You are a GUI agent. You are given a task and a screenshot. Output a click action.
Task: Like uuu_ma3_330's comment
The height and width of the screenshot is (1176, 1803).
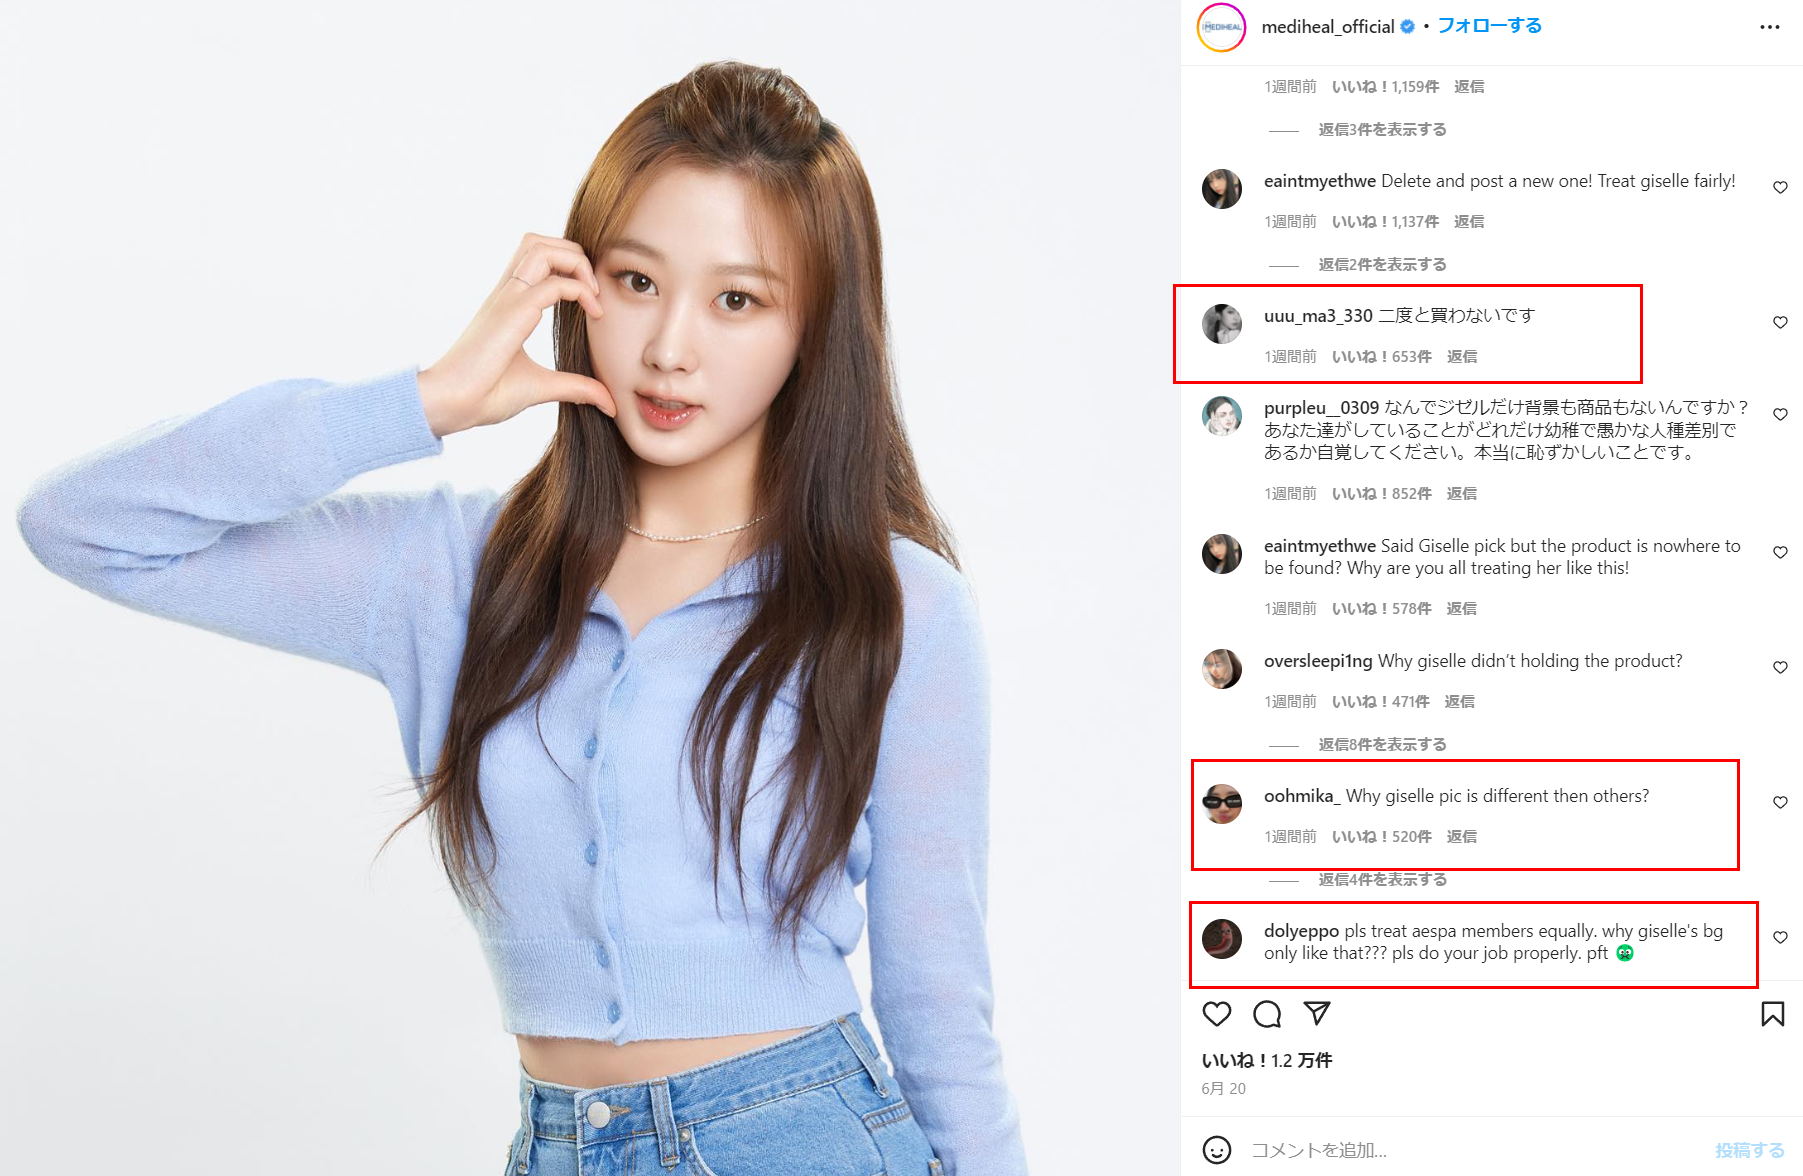[1780, 322]
